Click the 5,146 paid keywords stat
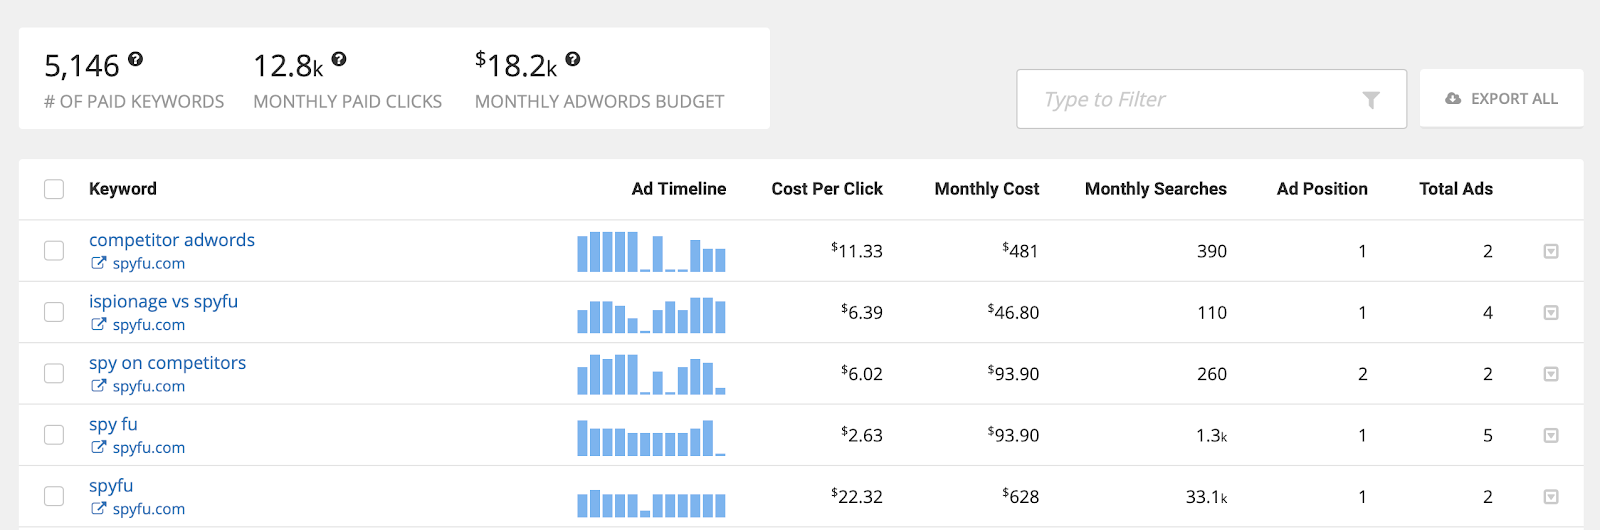Viewport: 1600px width, 530px height. click(82, 66)
